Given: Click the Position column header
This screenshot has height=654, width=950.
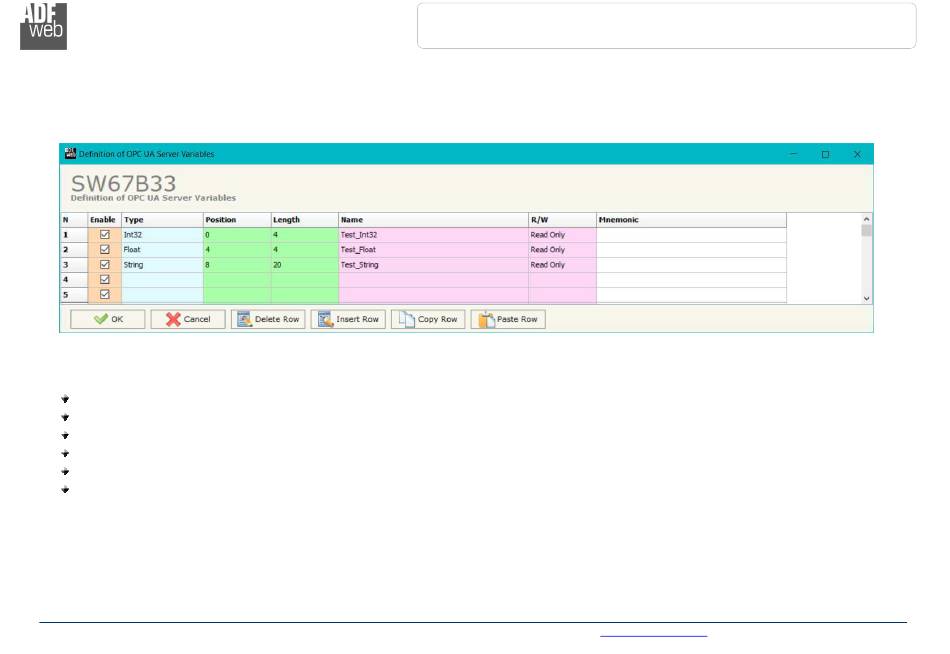Looking at the screenshot, I should point(237,219).
